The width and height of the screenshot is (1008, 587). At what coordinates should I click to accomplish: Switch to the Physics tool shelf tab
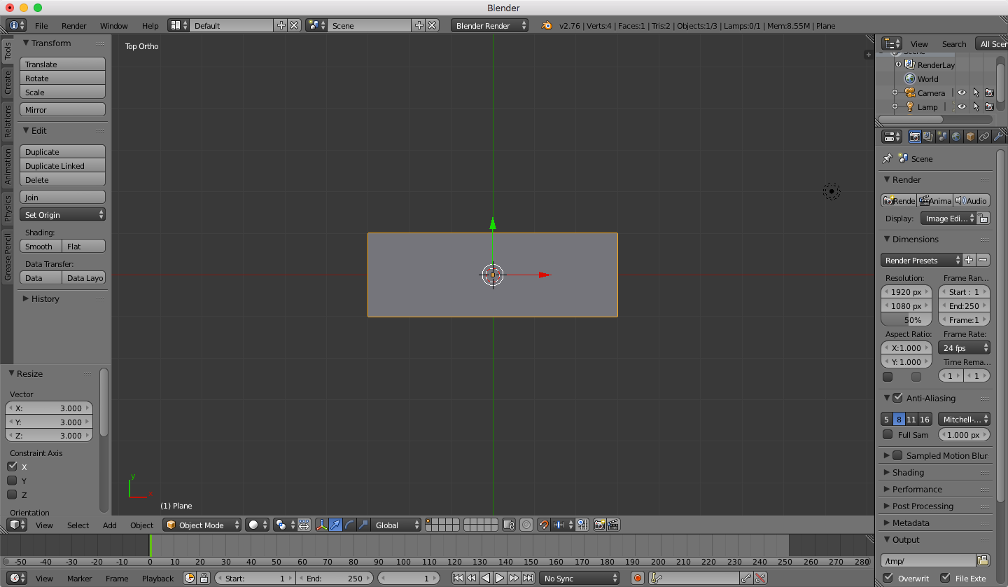coord(8,208)
